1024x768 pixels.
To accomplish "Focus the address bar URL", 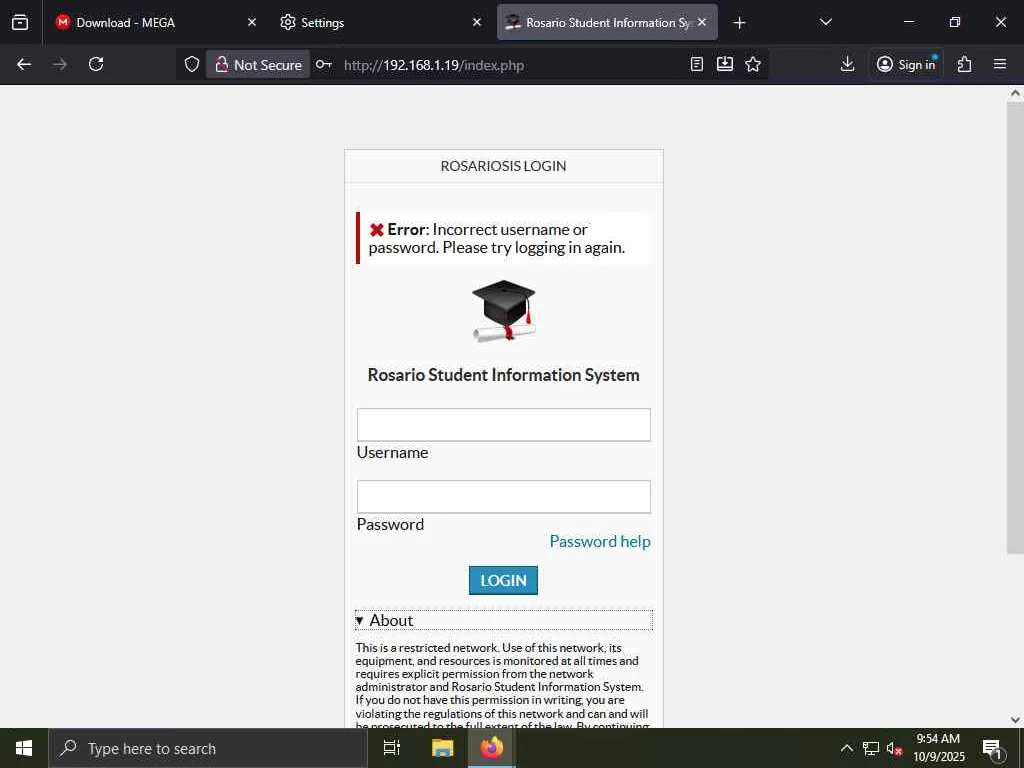I will tap(434, 65).
